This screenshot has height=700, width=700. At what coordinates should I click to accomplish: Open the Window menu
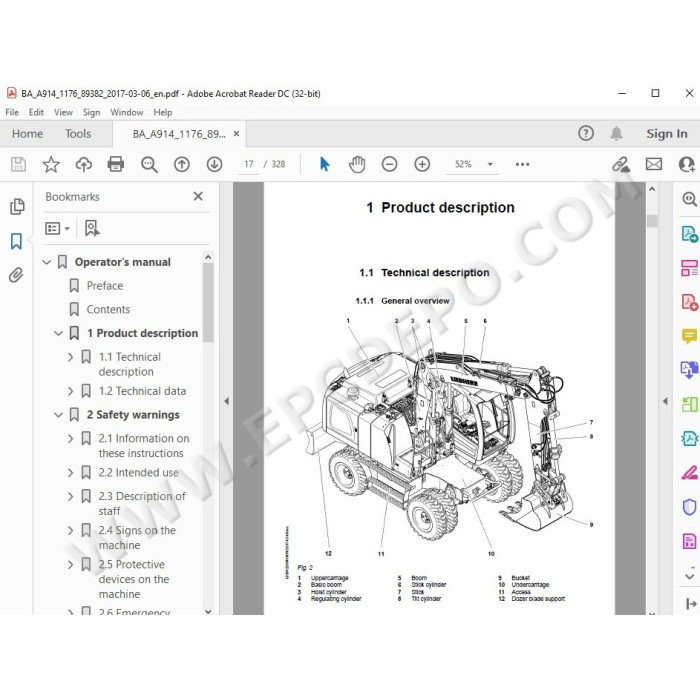(127, 112)
